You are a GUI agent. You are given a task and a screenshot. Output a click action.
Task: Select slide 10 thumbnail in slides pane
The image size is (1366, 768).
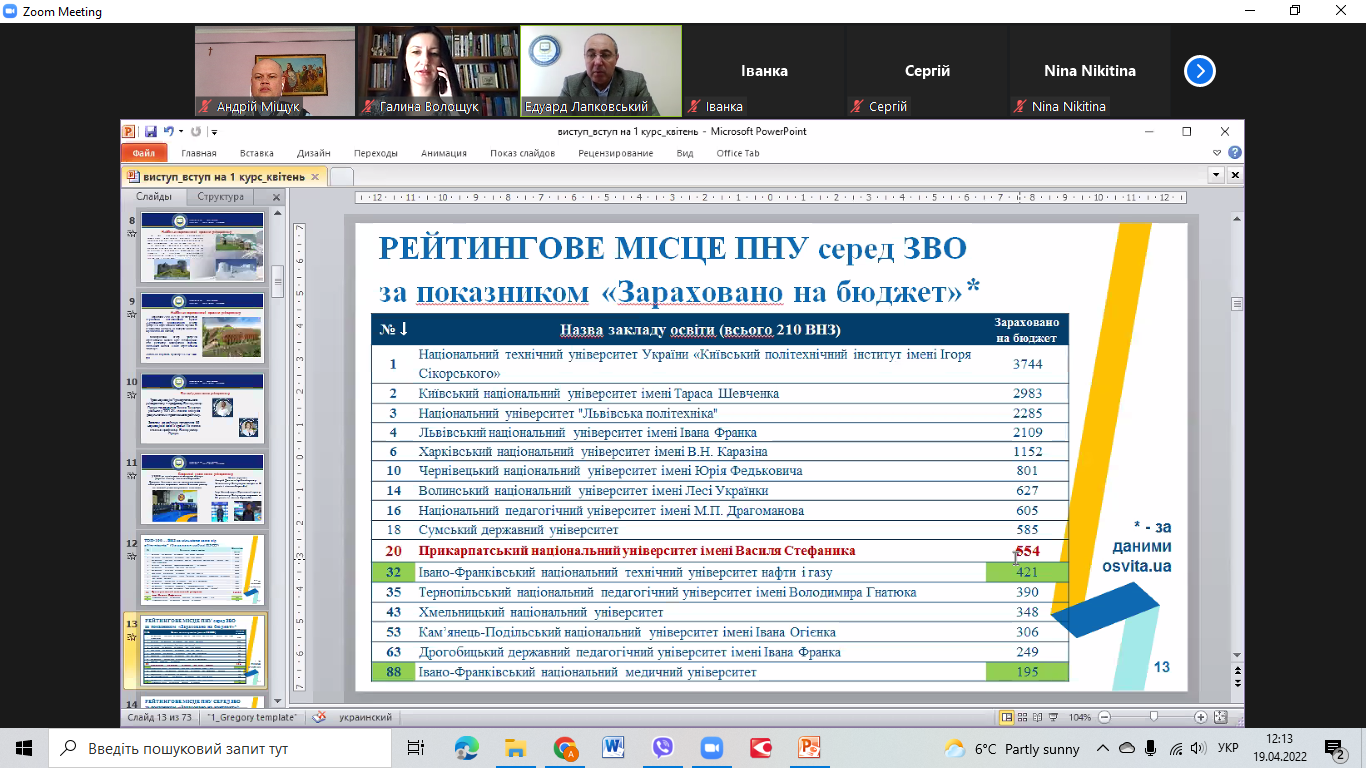click(x=202, y=406)
